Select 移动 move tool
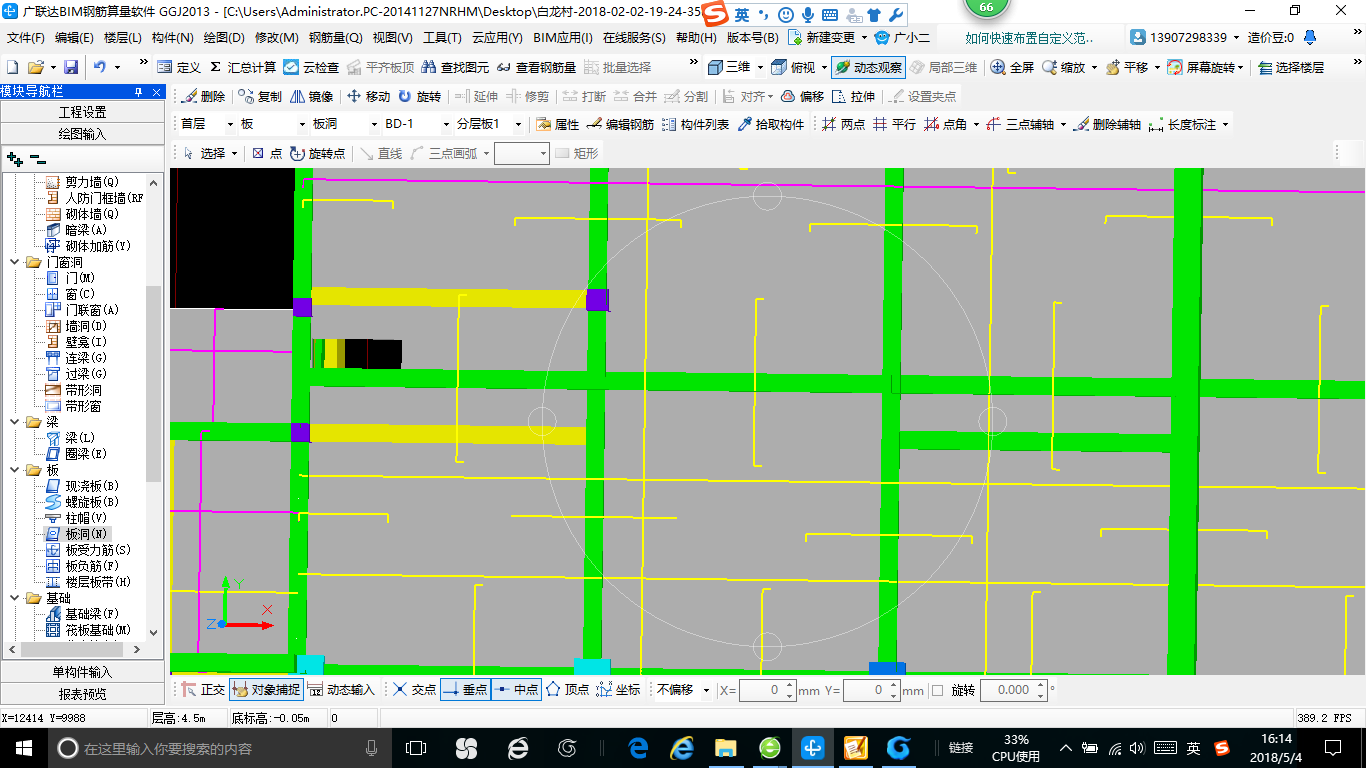This screenshot has width=1366, height=768. (x=368, y=96)
